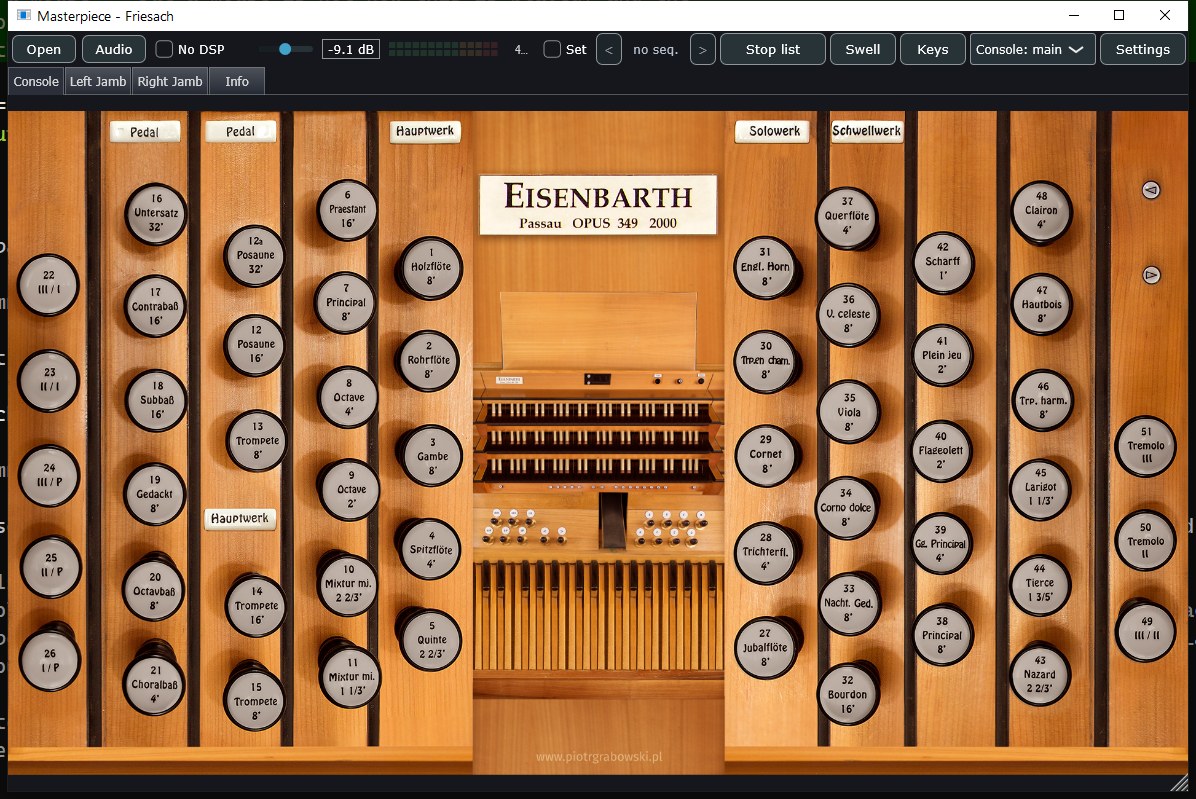Screen dimensions: 1196x799
Task: Toggle the Spitzflöte 4' stop
Action: 431,550
